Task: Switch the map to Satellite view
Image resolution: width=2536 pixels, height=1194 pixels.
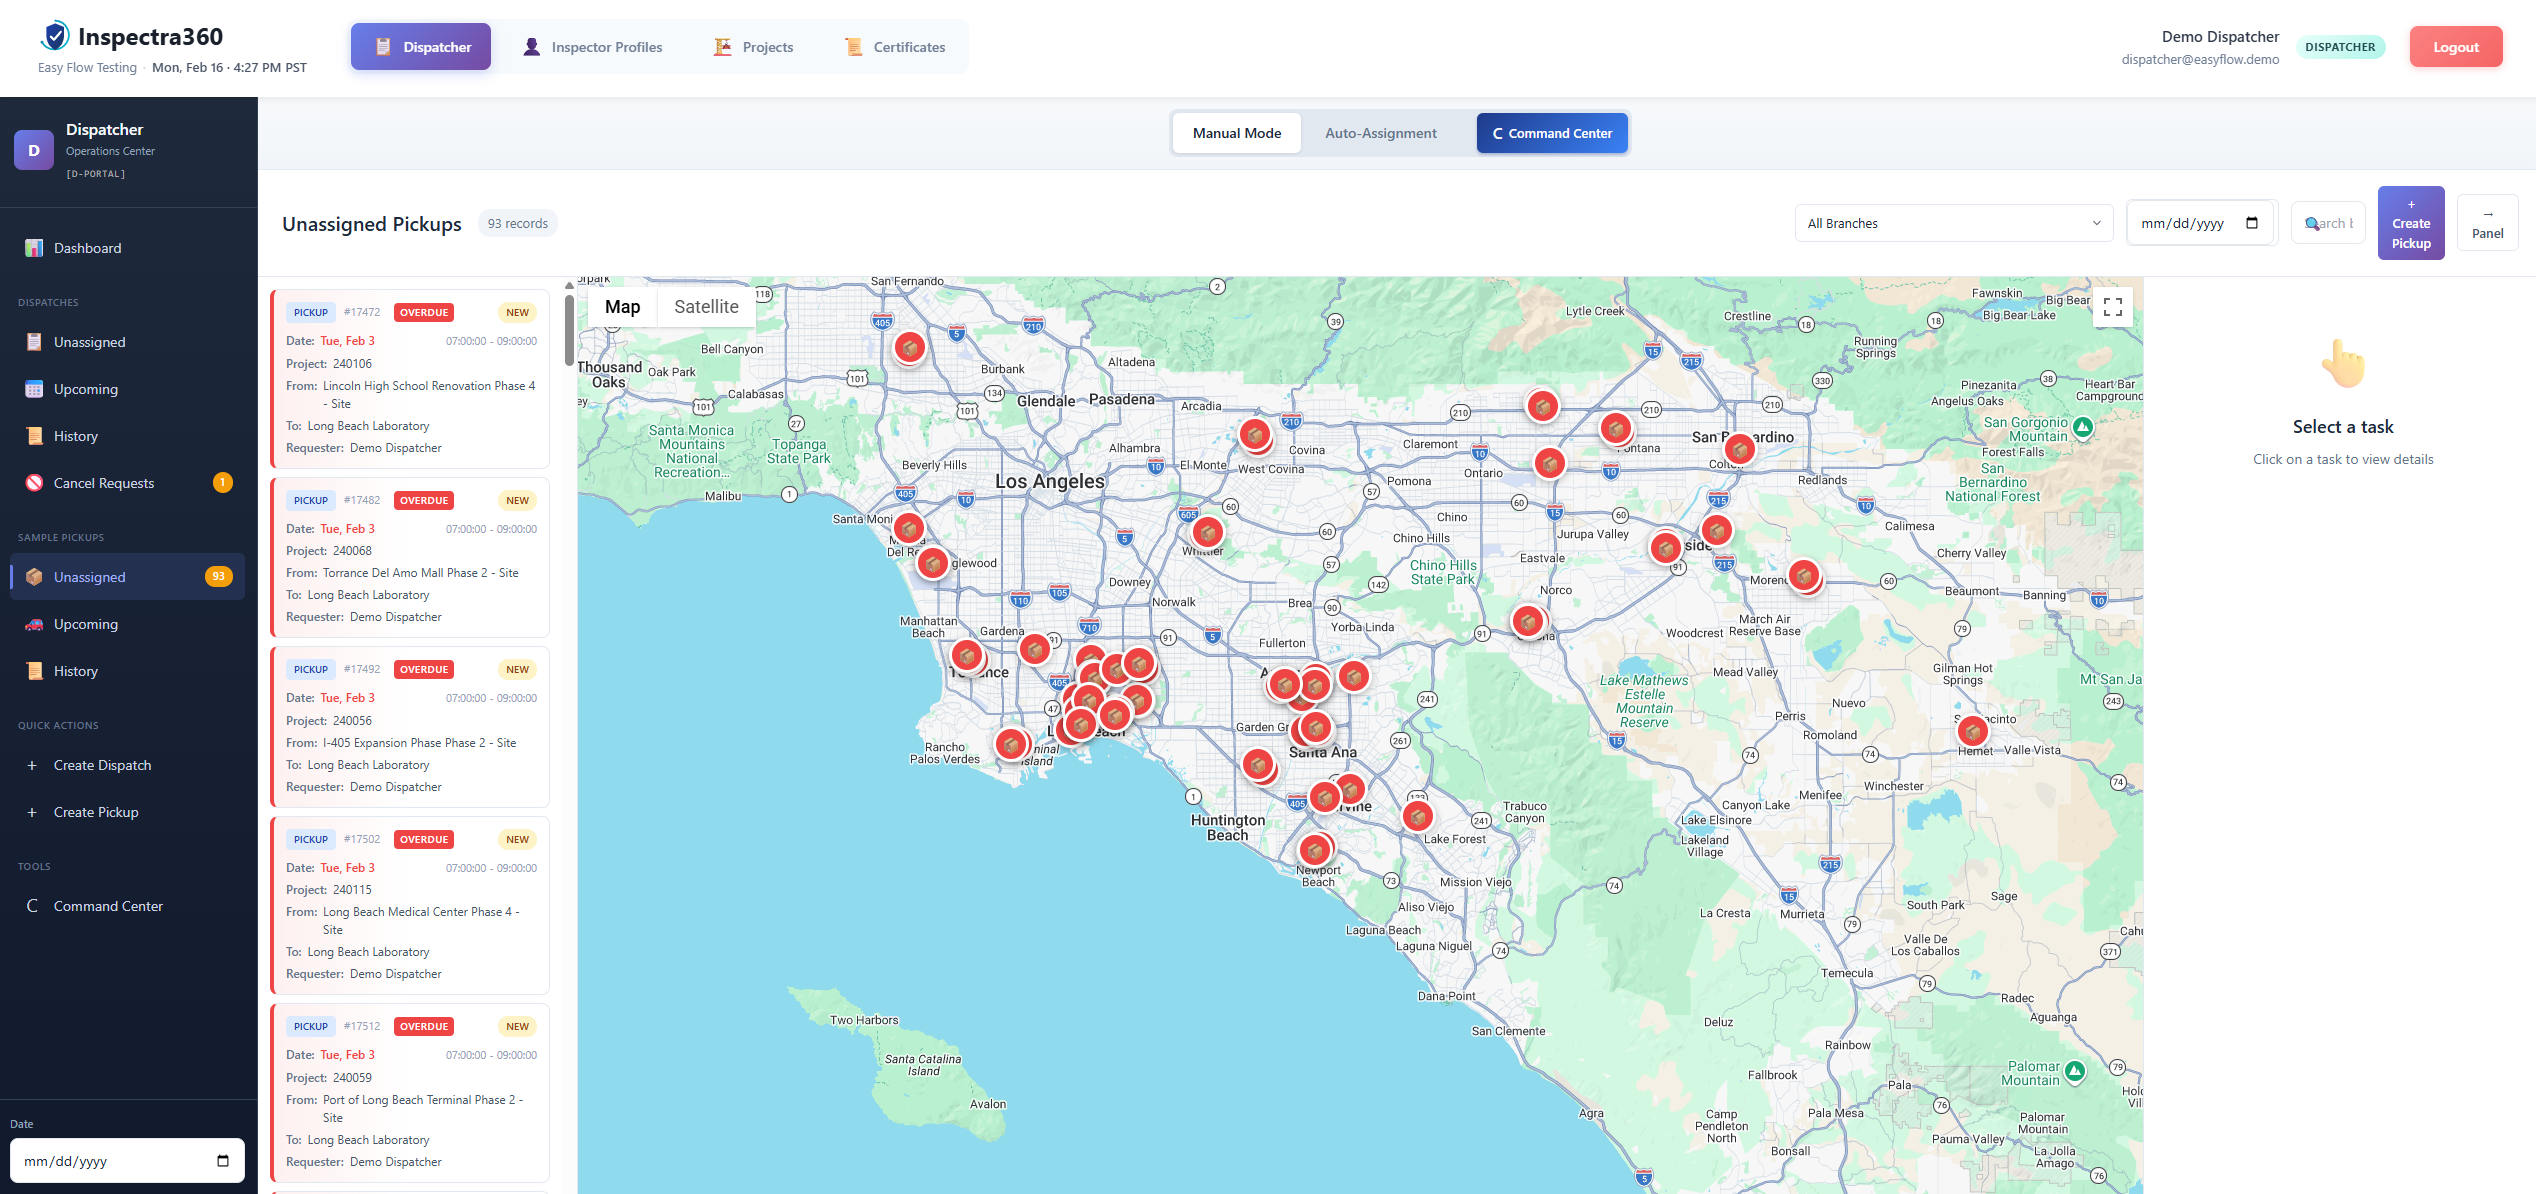Action: [707, 306]
